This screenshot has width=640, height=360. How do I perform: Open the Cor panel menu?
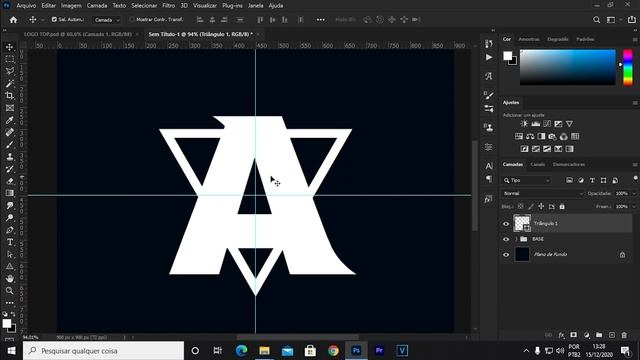pos(635,40)
